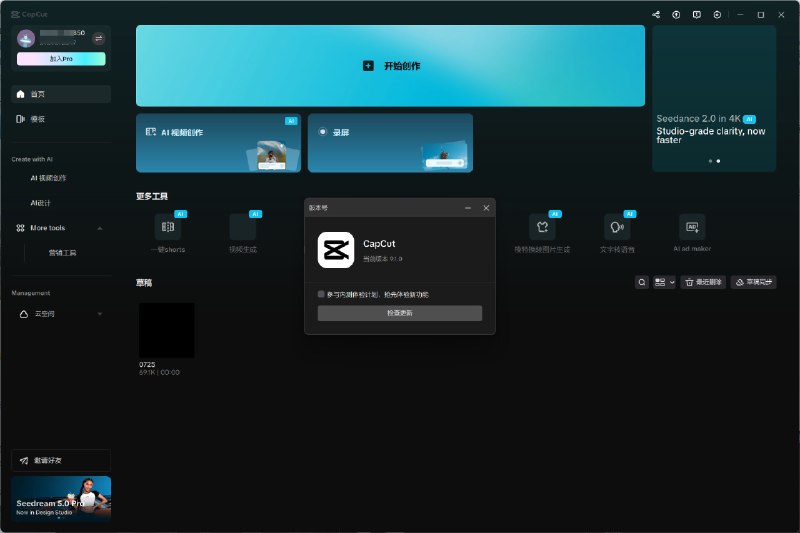Click the Management section label
The width and height of the screenshot is (800, 533).
click(x=31, y=293)
